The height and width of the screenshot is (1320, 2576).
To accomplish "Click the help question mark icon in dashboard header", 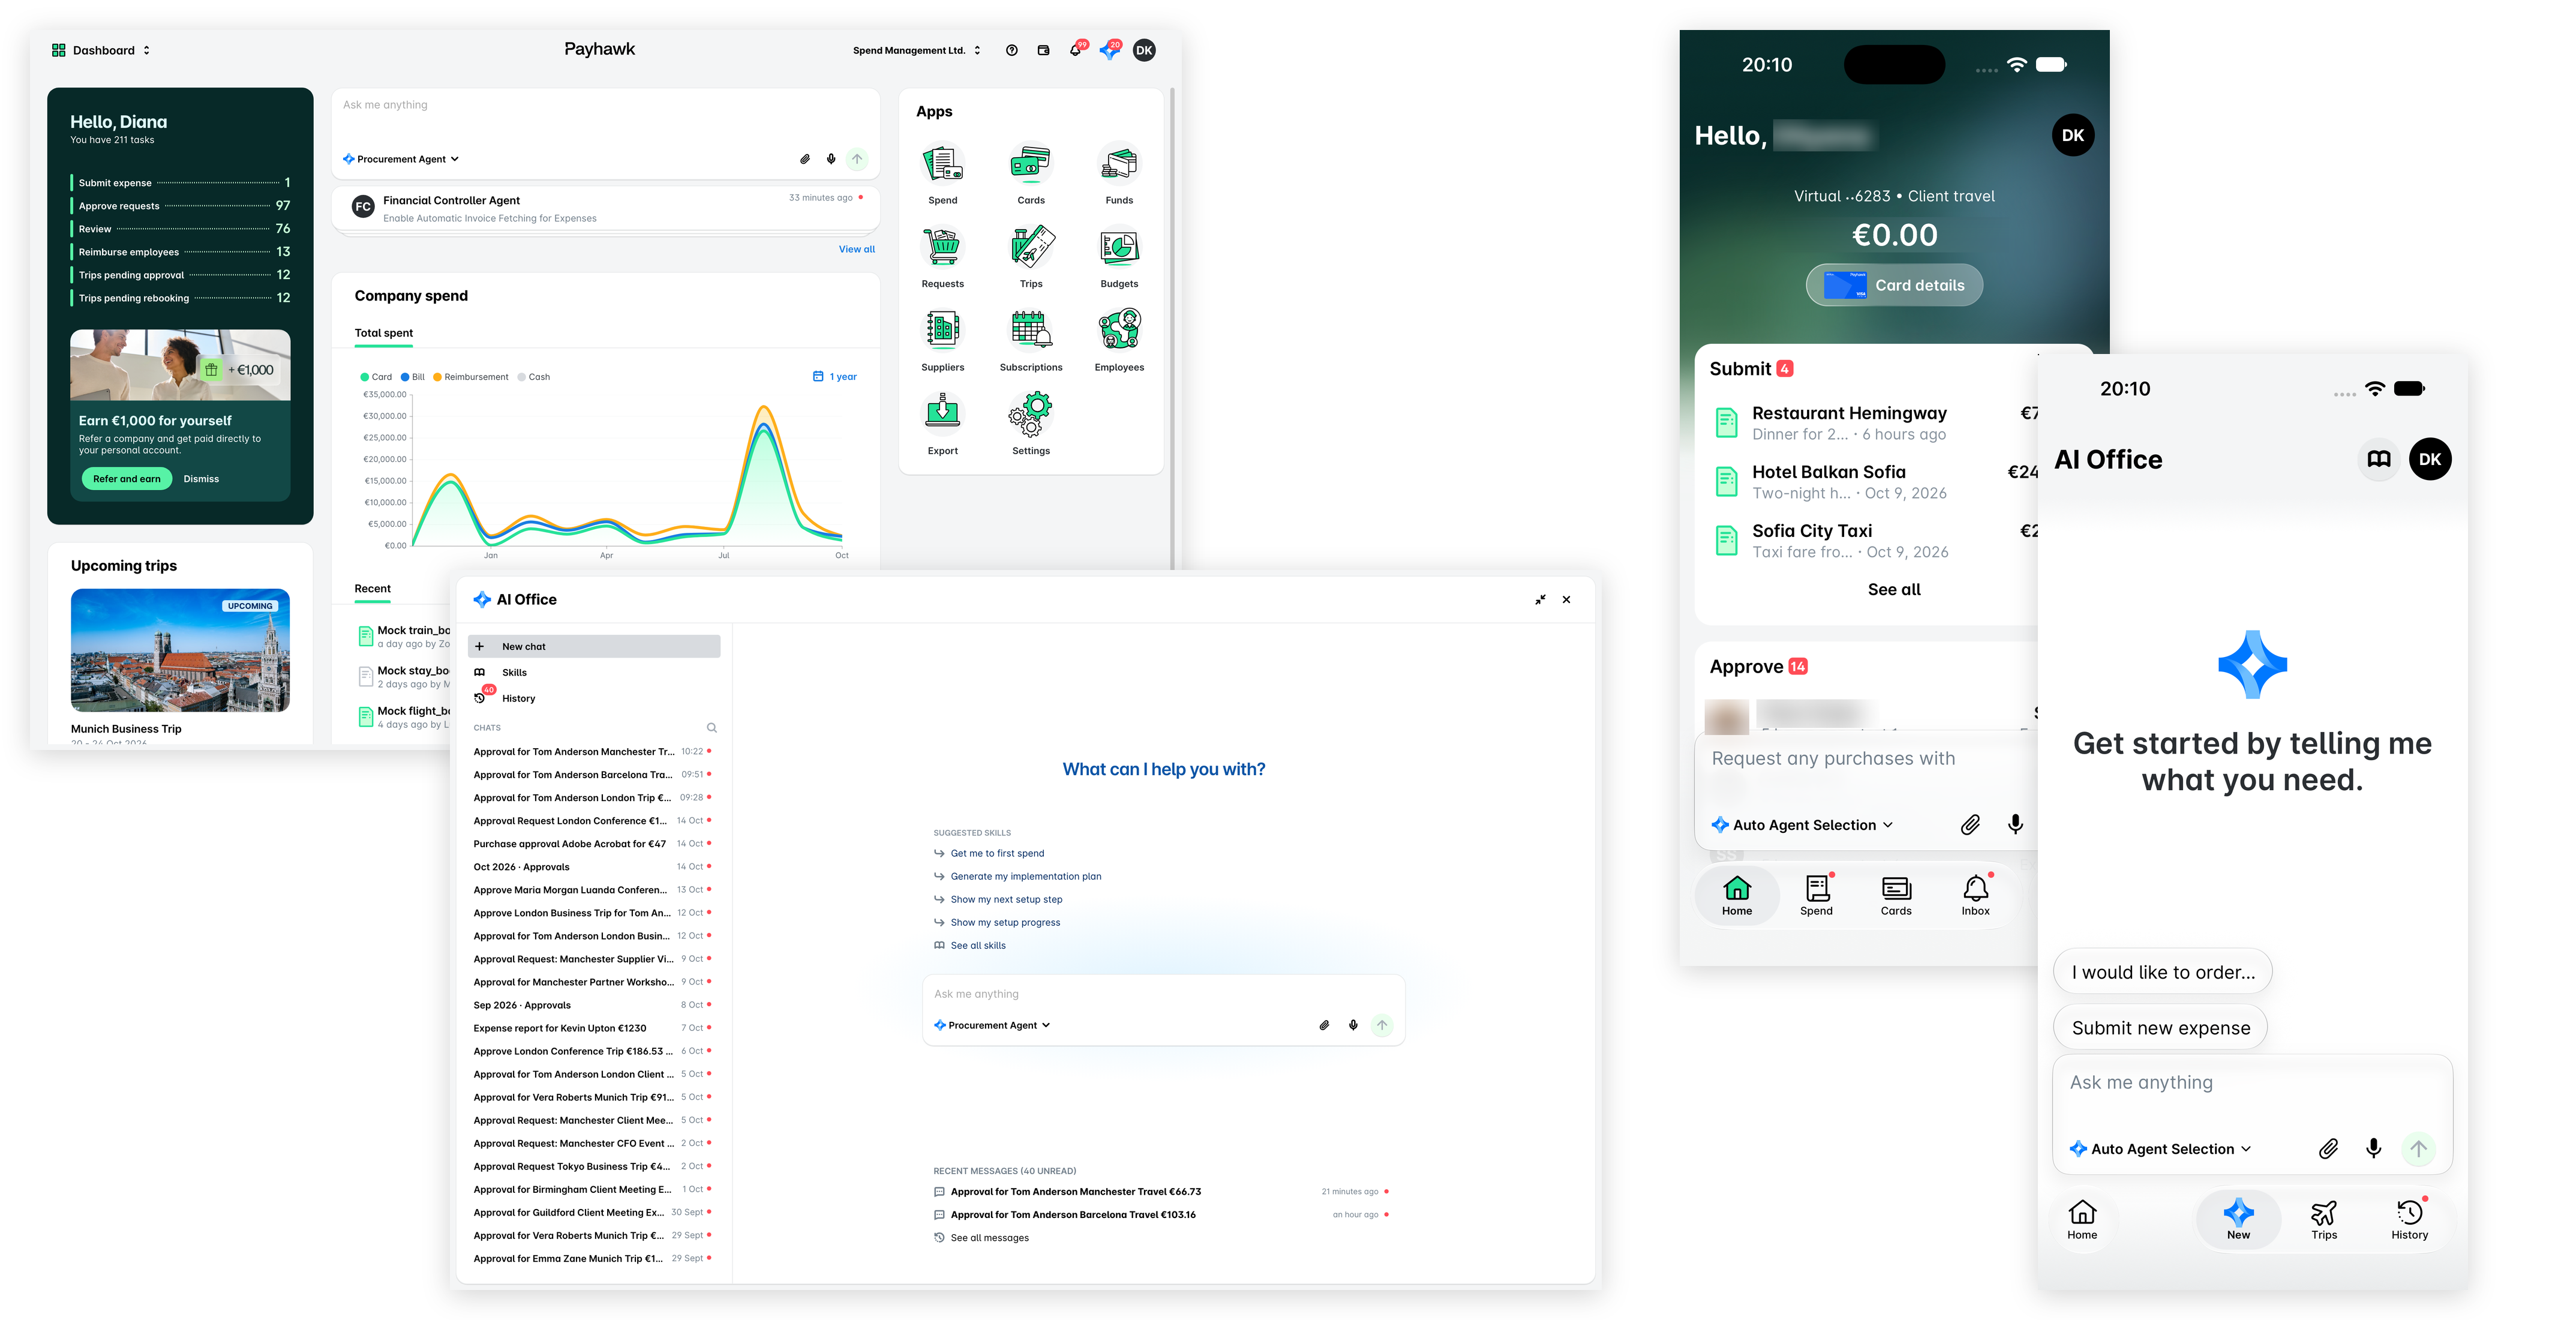I will click(1011, 50).
